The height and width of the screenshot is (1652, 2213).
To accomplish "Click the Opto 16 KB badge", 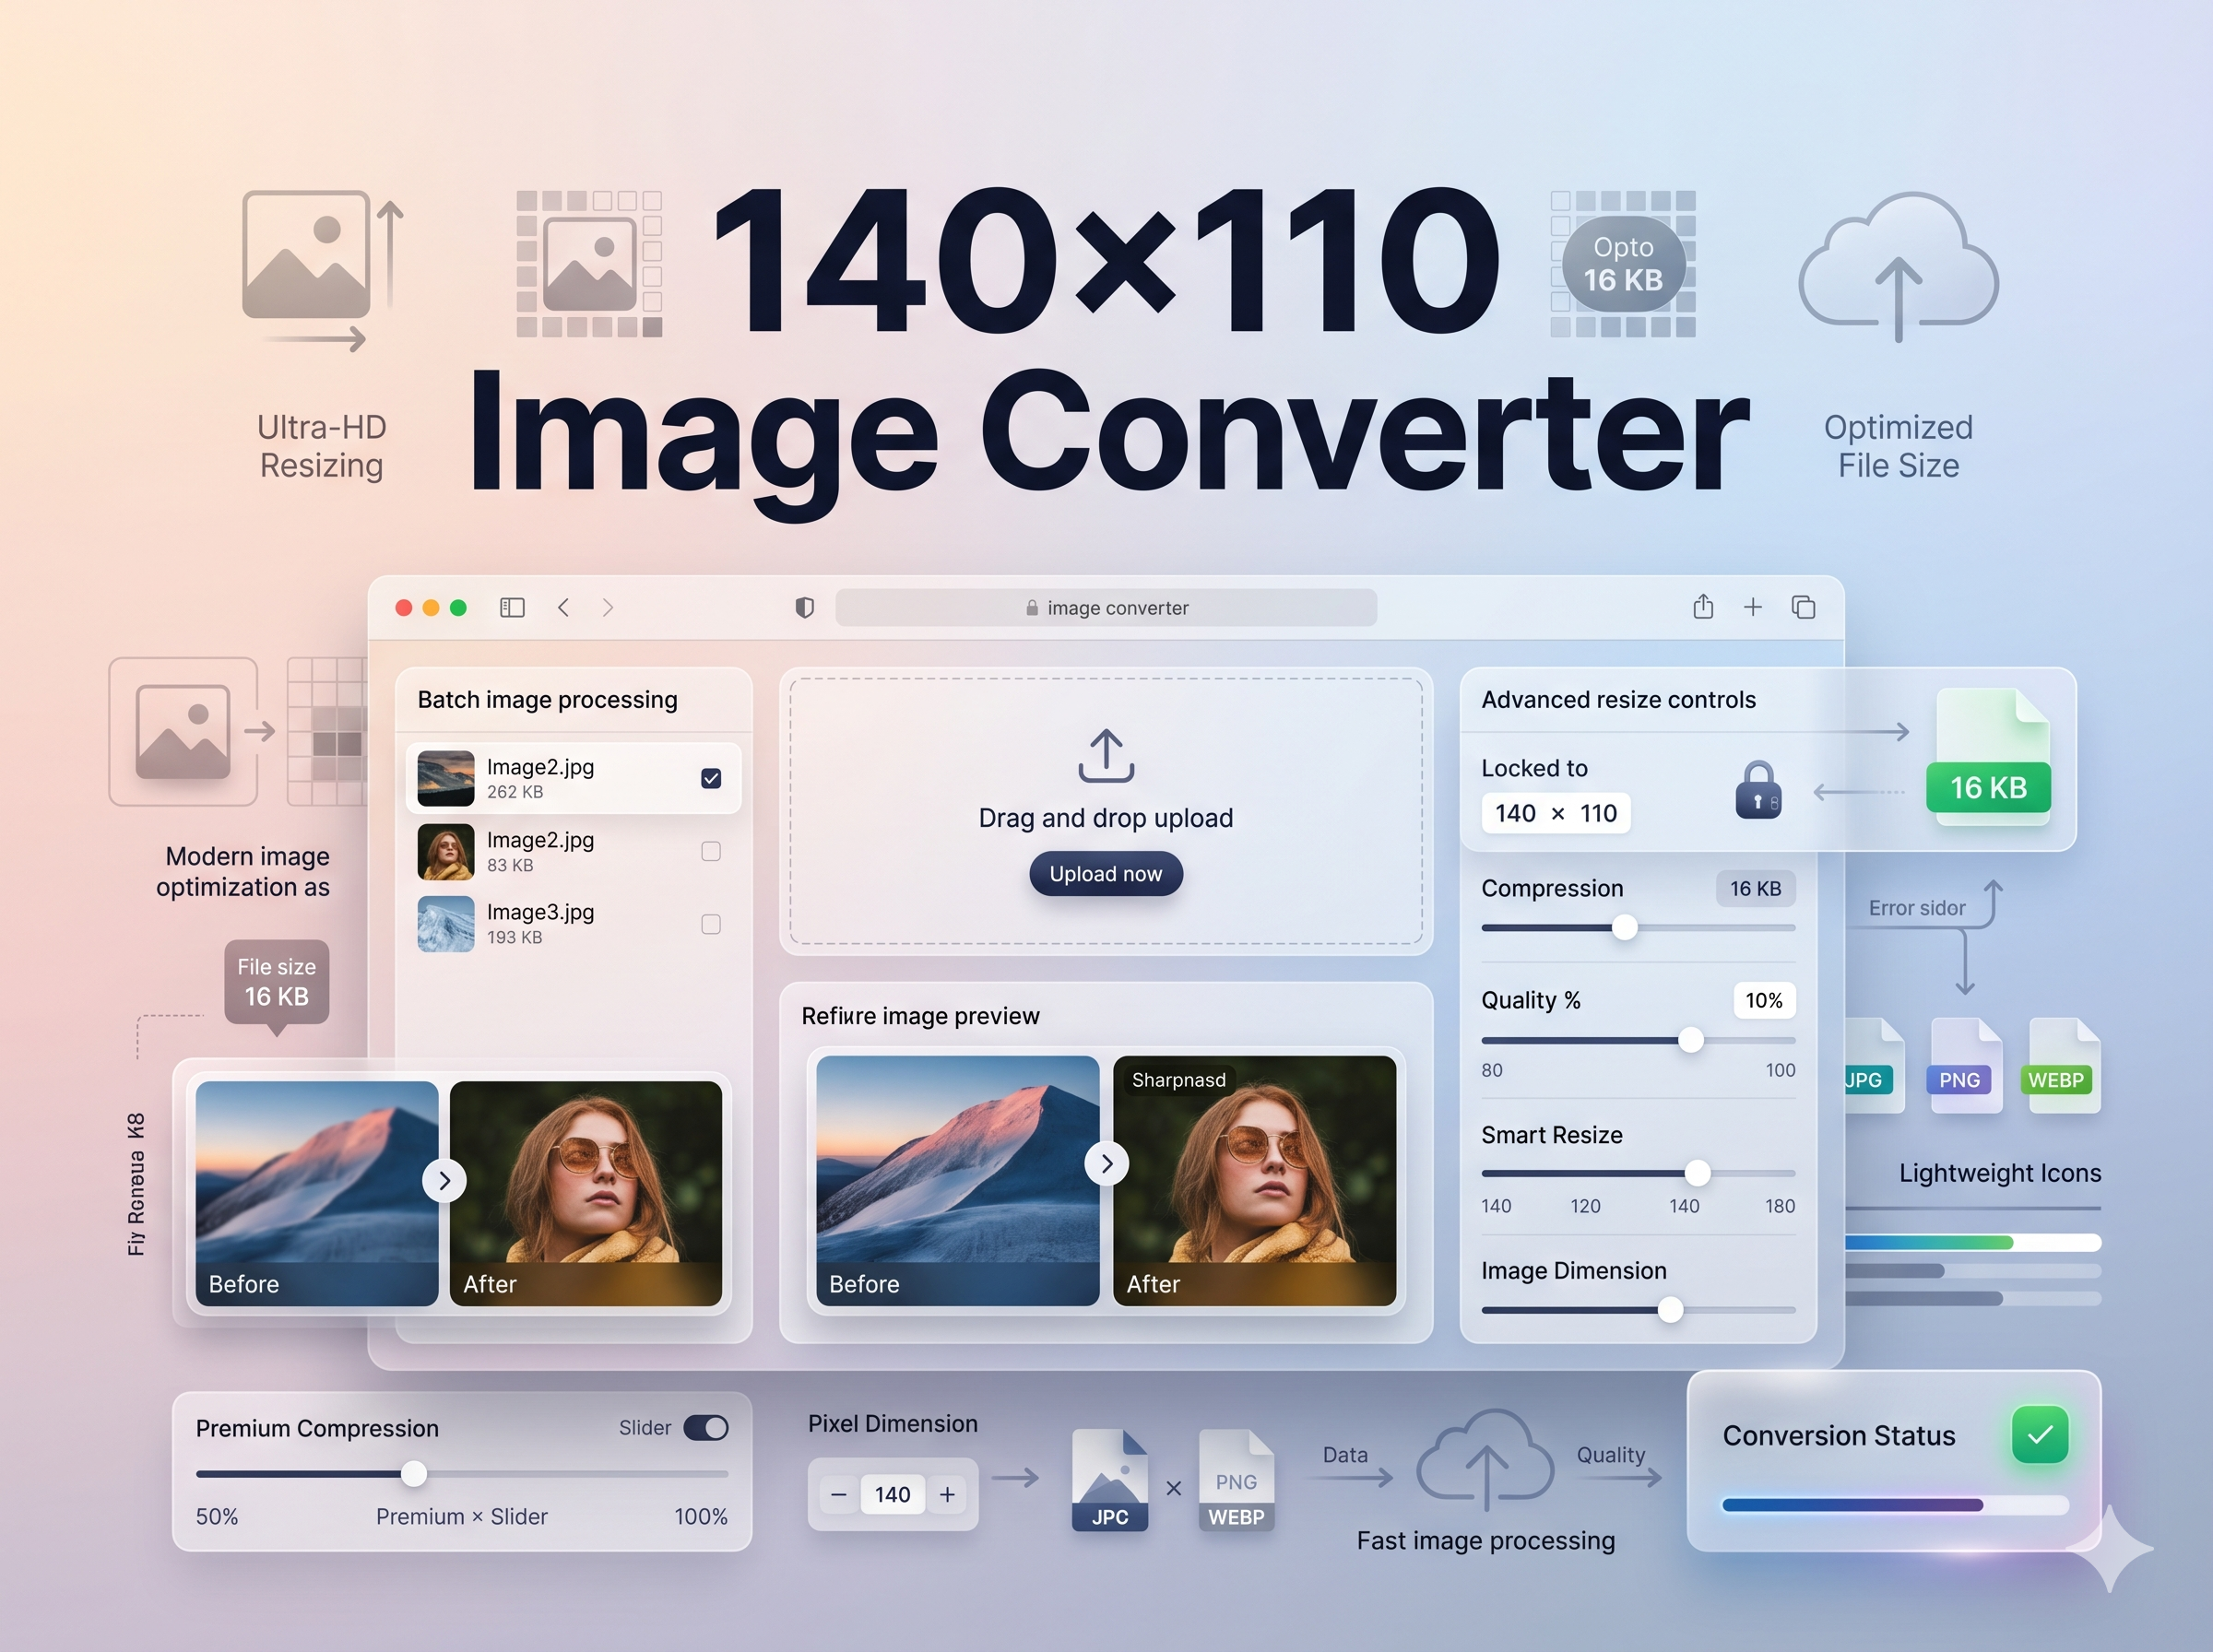I will [1624, 264].
